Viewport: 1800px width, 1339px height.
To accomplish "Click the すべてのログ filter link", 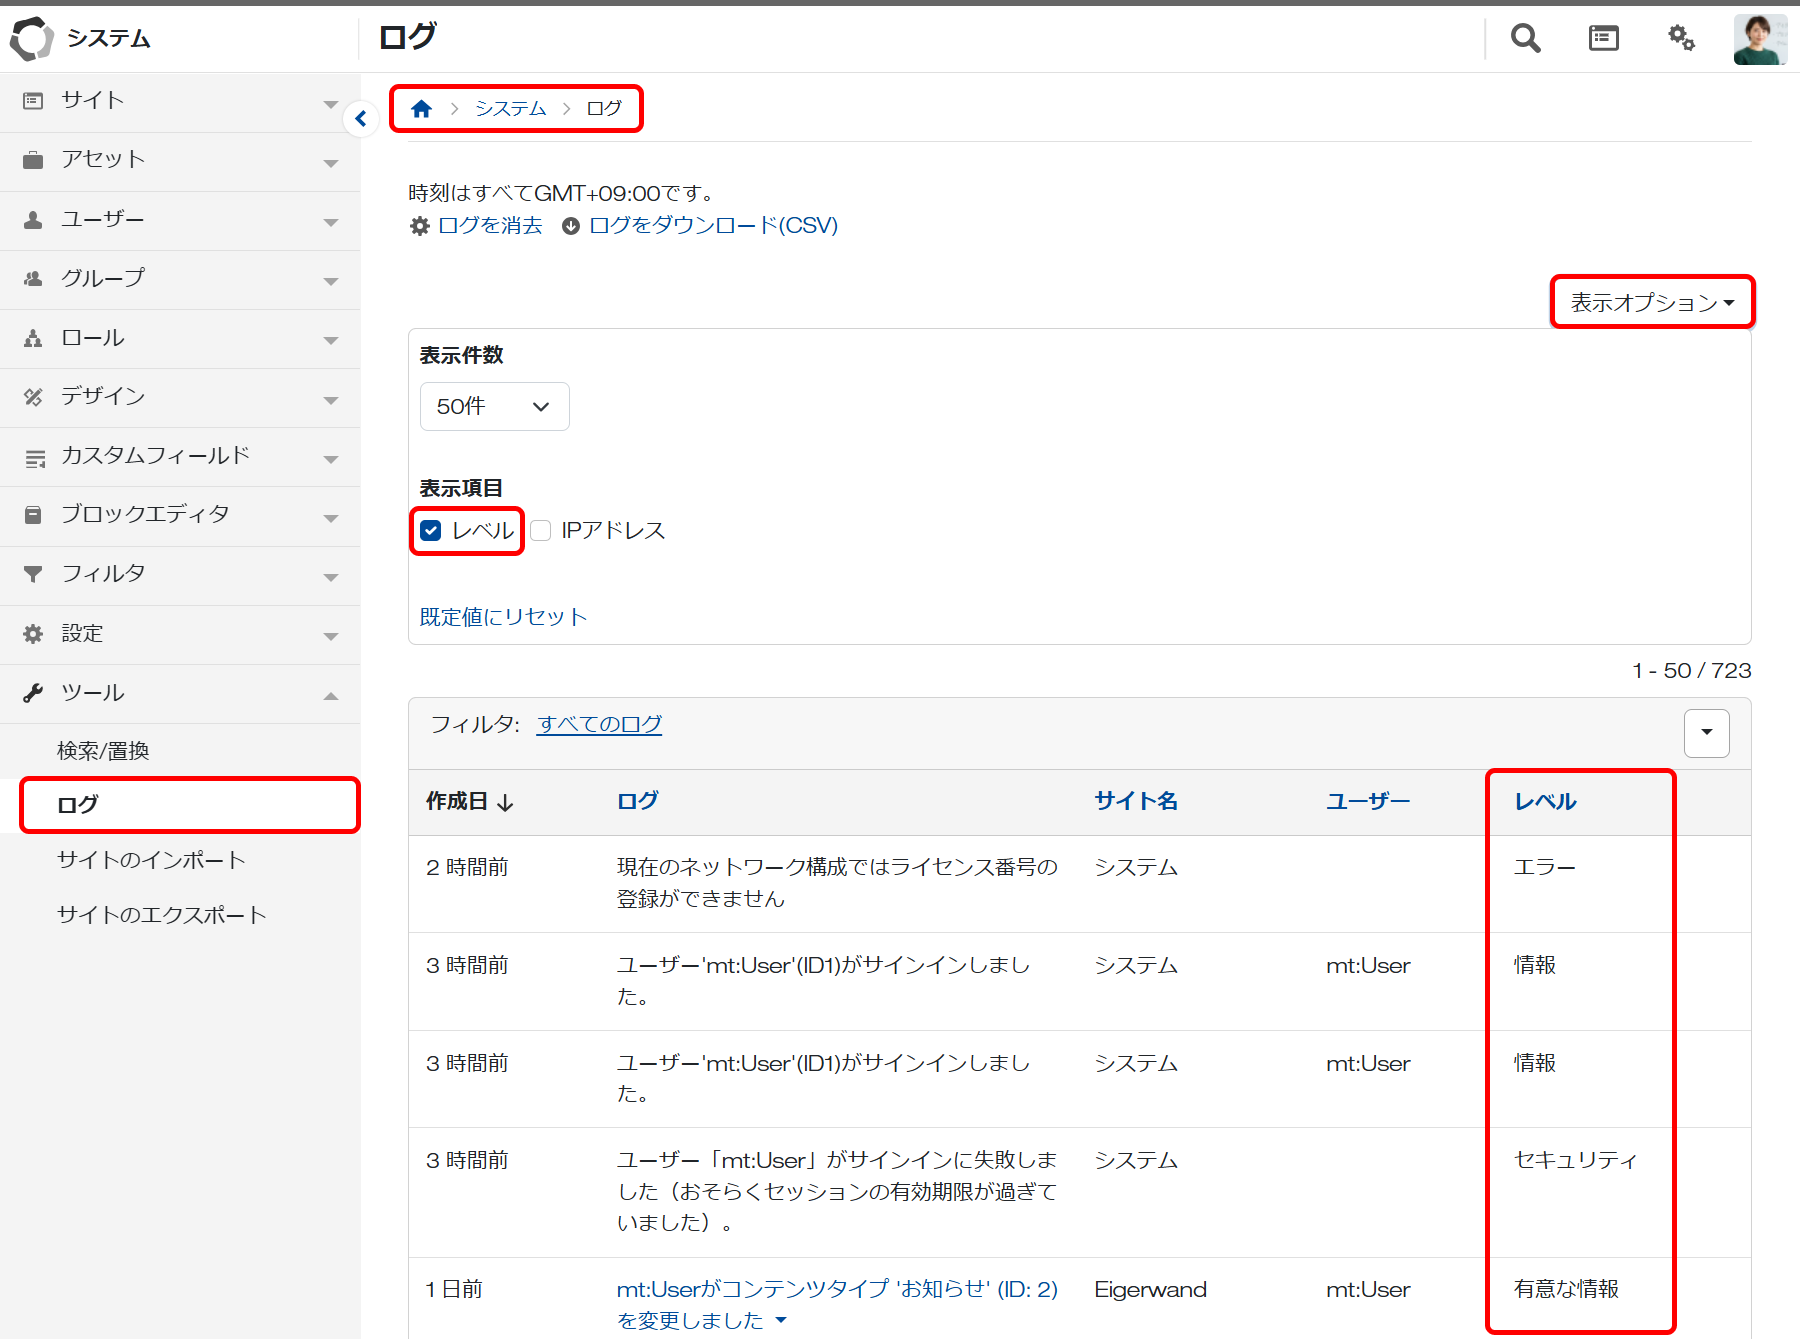I will (599, 725).
